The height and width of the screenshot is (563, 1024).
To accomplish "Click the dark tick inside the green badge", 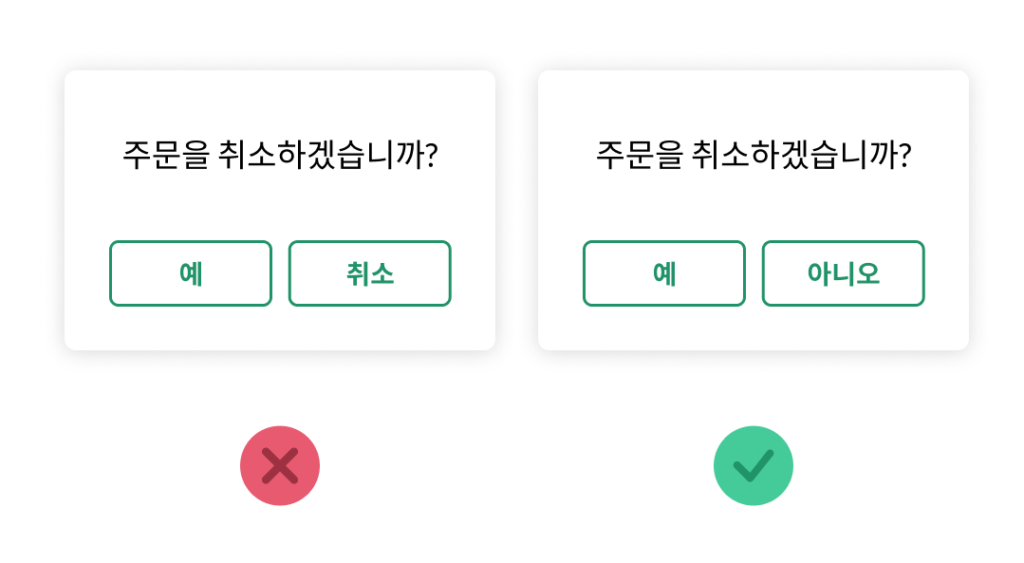I will coord(753,465).
